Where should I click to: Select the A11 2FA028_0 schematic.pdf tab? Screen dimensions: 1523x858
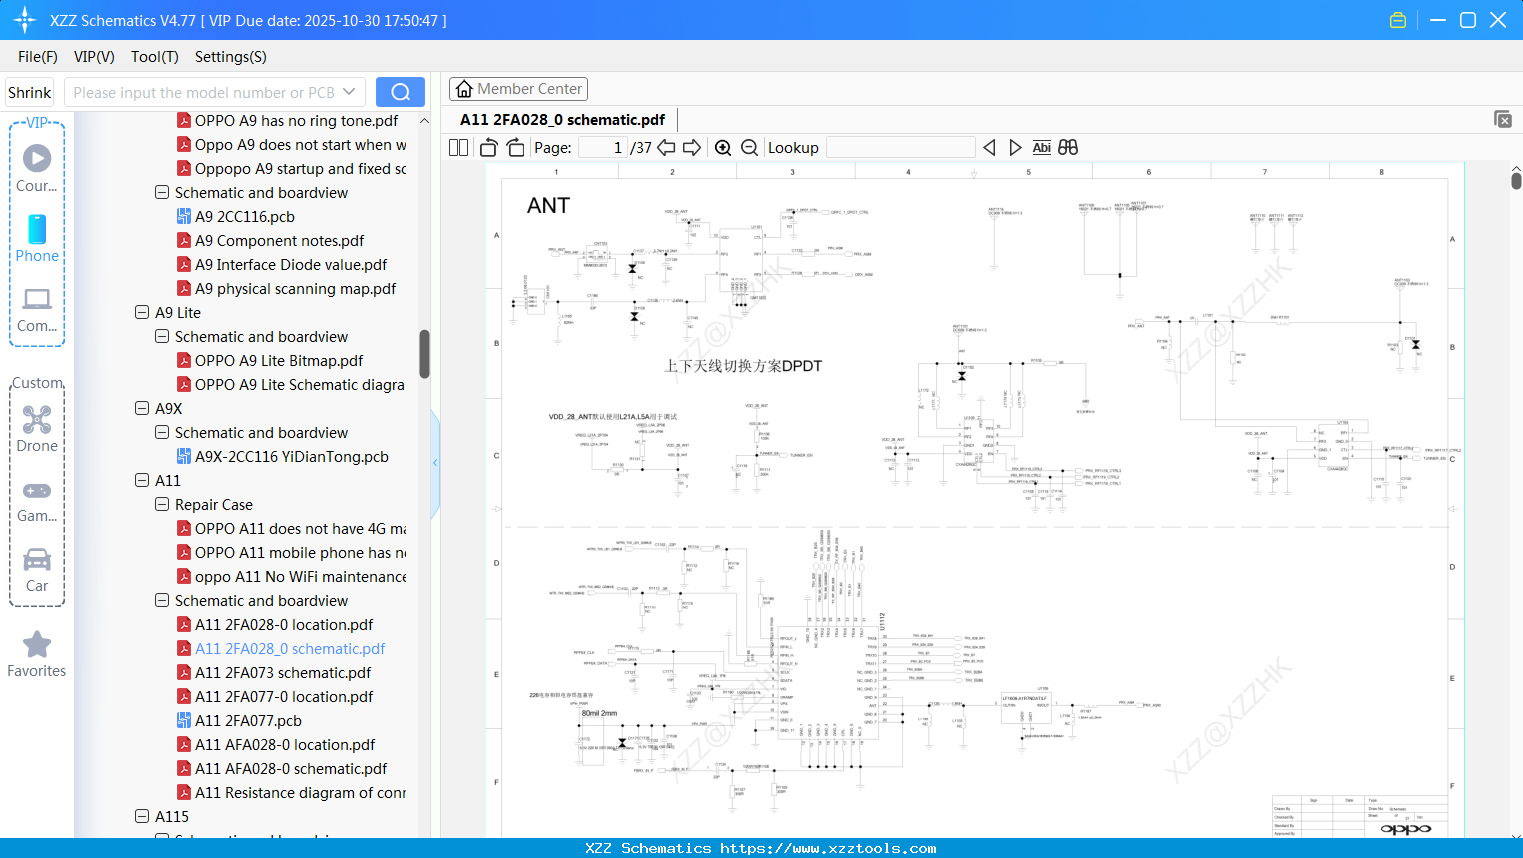point(562,120)
